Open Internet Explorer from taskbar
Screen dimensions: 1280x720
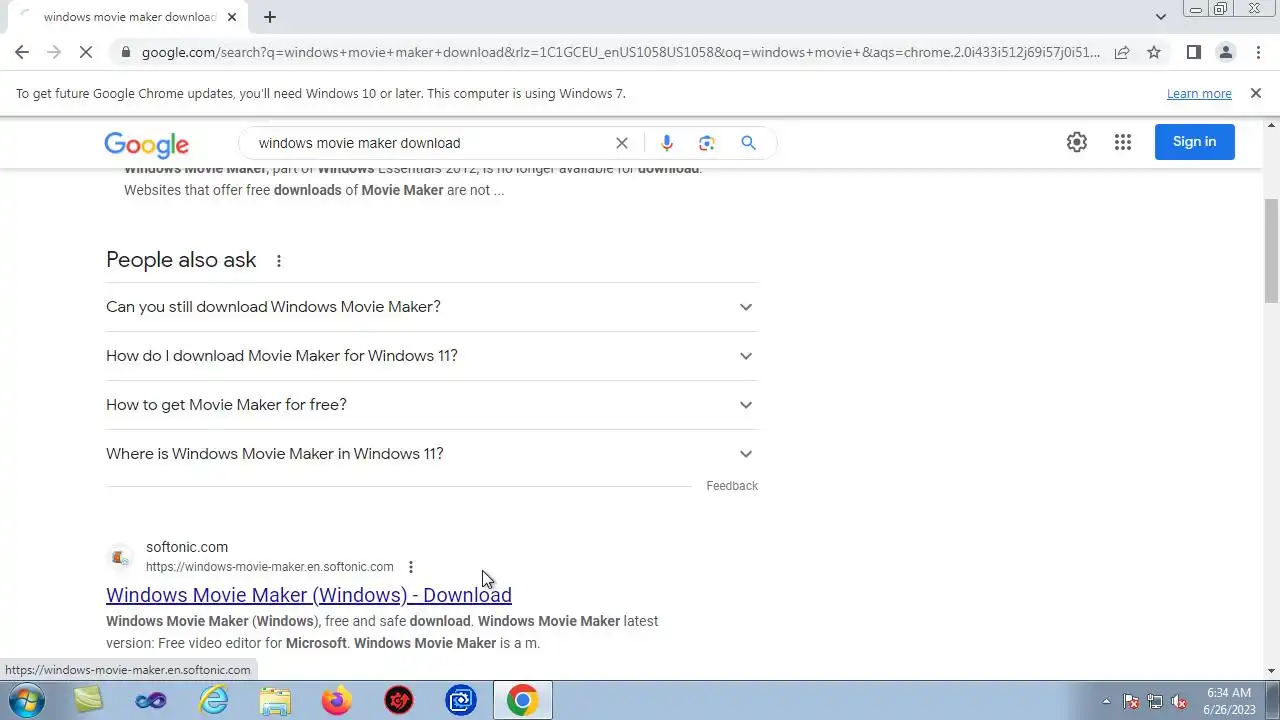[x=213, y=701]
